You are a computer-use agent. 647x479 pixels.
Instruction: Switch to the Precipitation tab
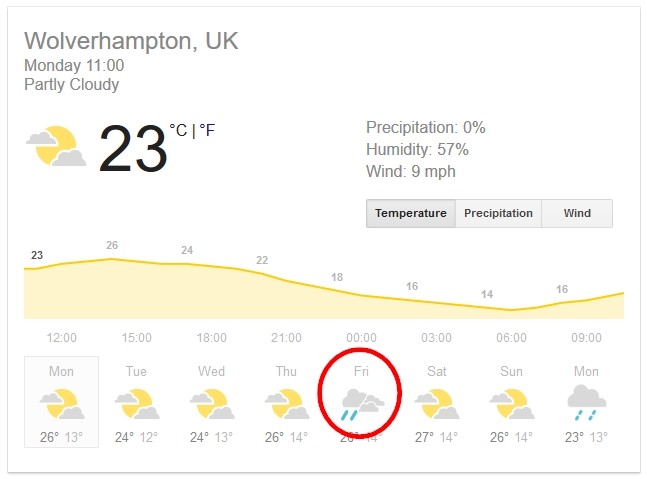498,213
